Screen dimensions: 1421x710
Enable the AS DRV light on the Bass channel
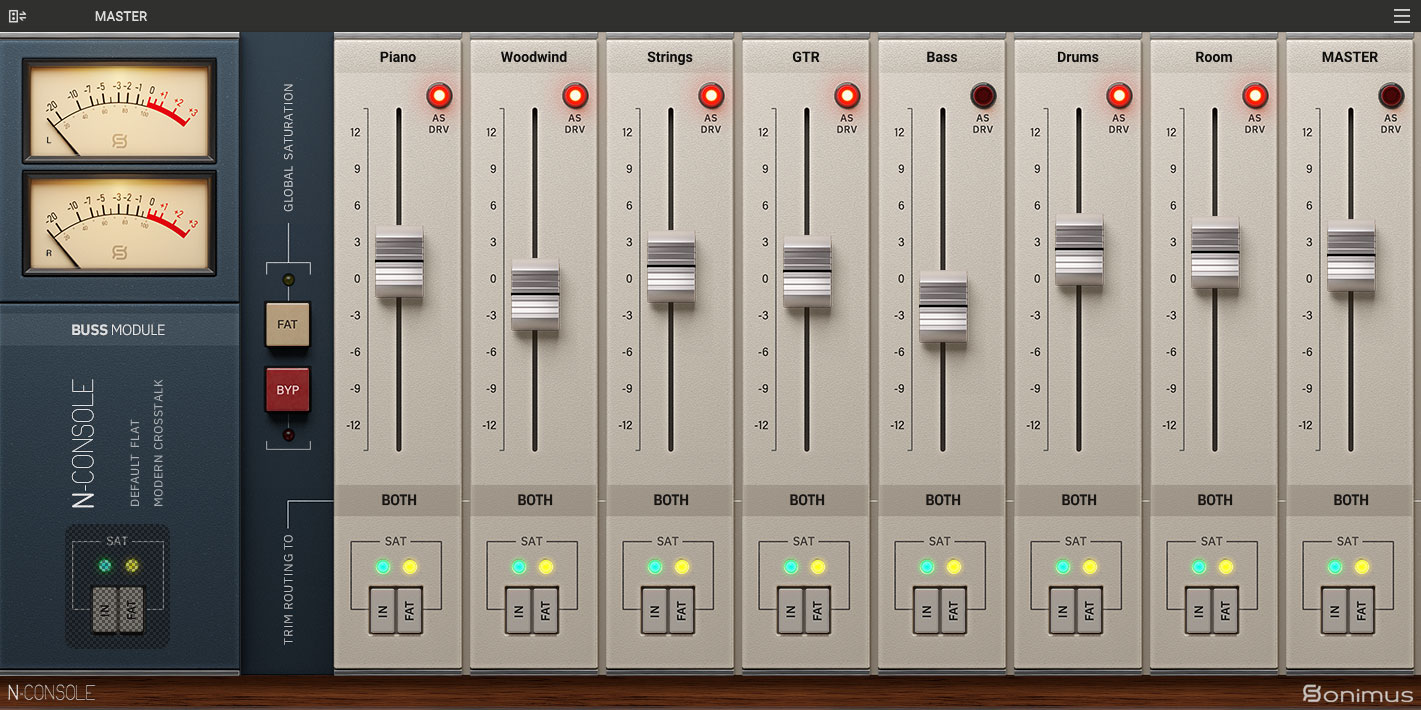[x=983, y=96]
